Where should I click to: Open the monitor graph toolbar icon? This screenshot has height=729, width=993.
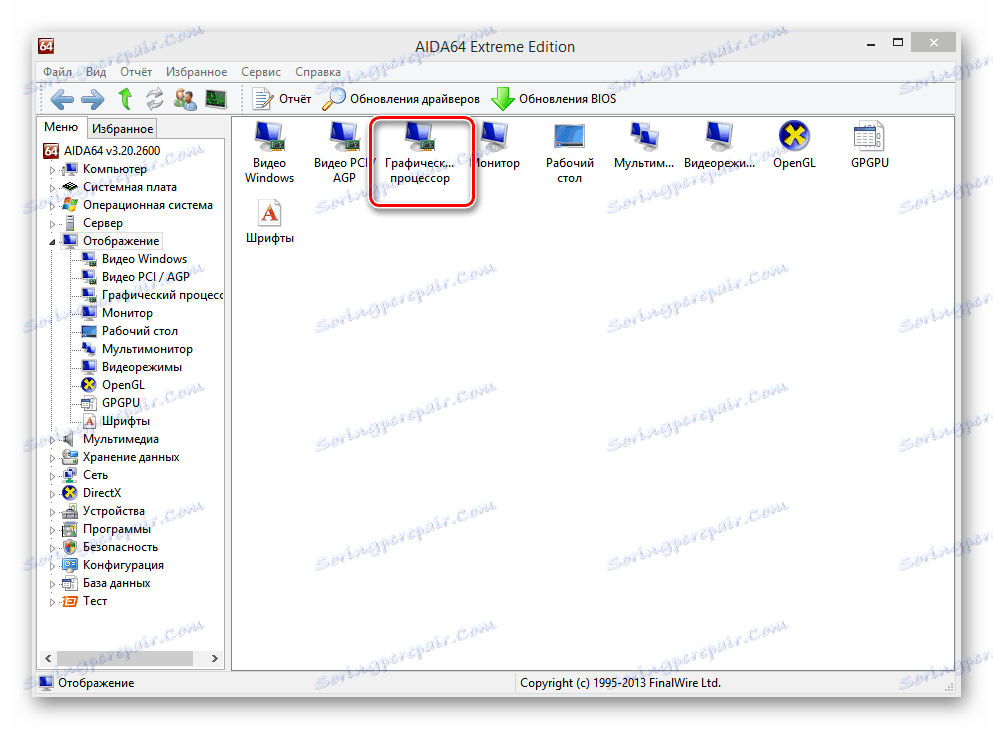pos(216,99)
